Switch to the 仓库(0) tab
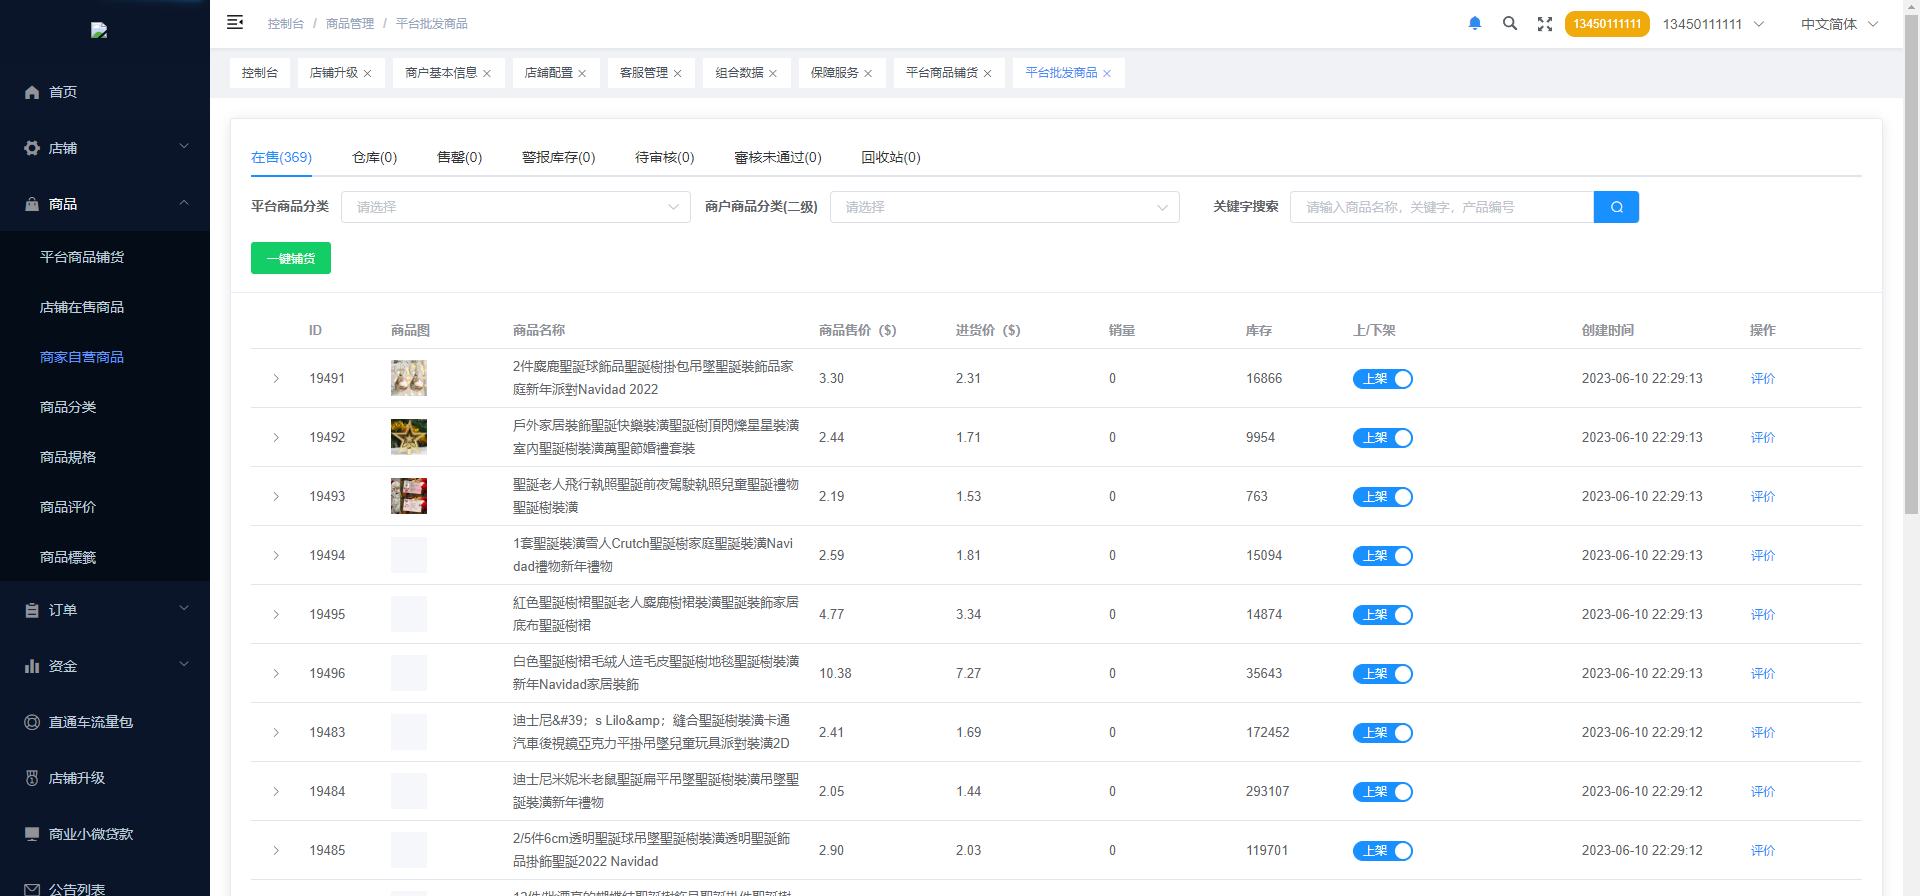 (374, 157)
